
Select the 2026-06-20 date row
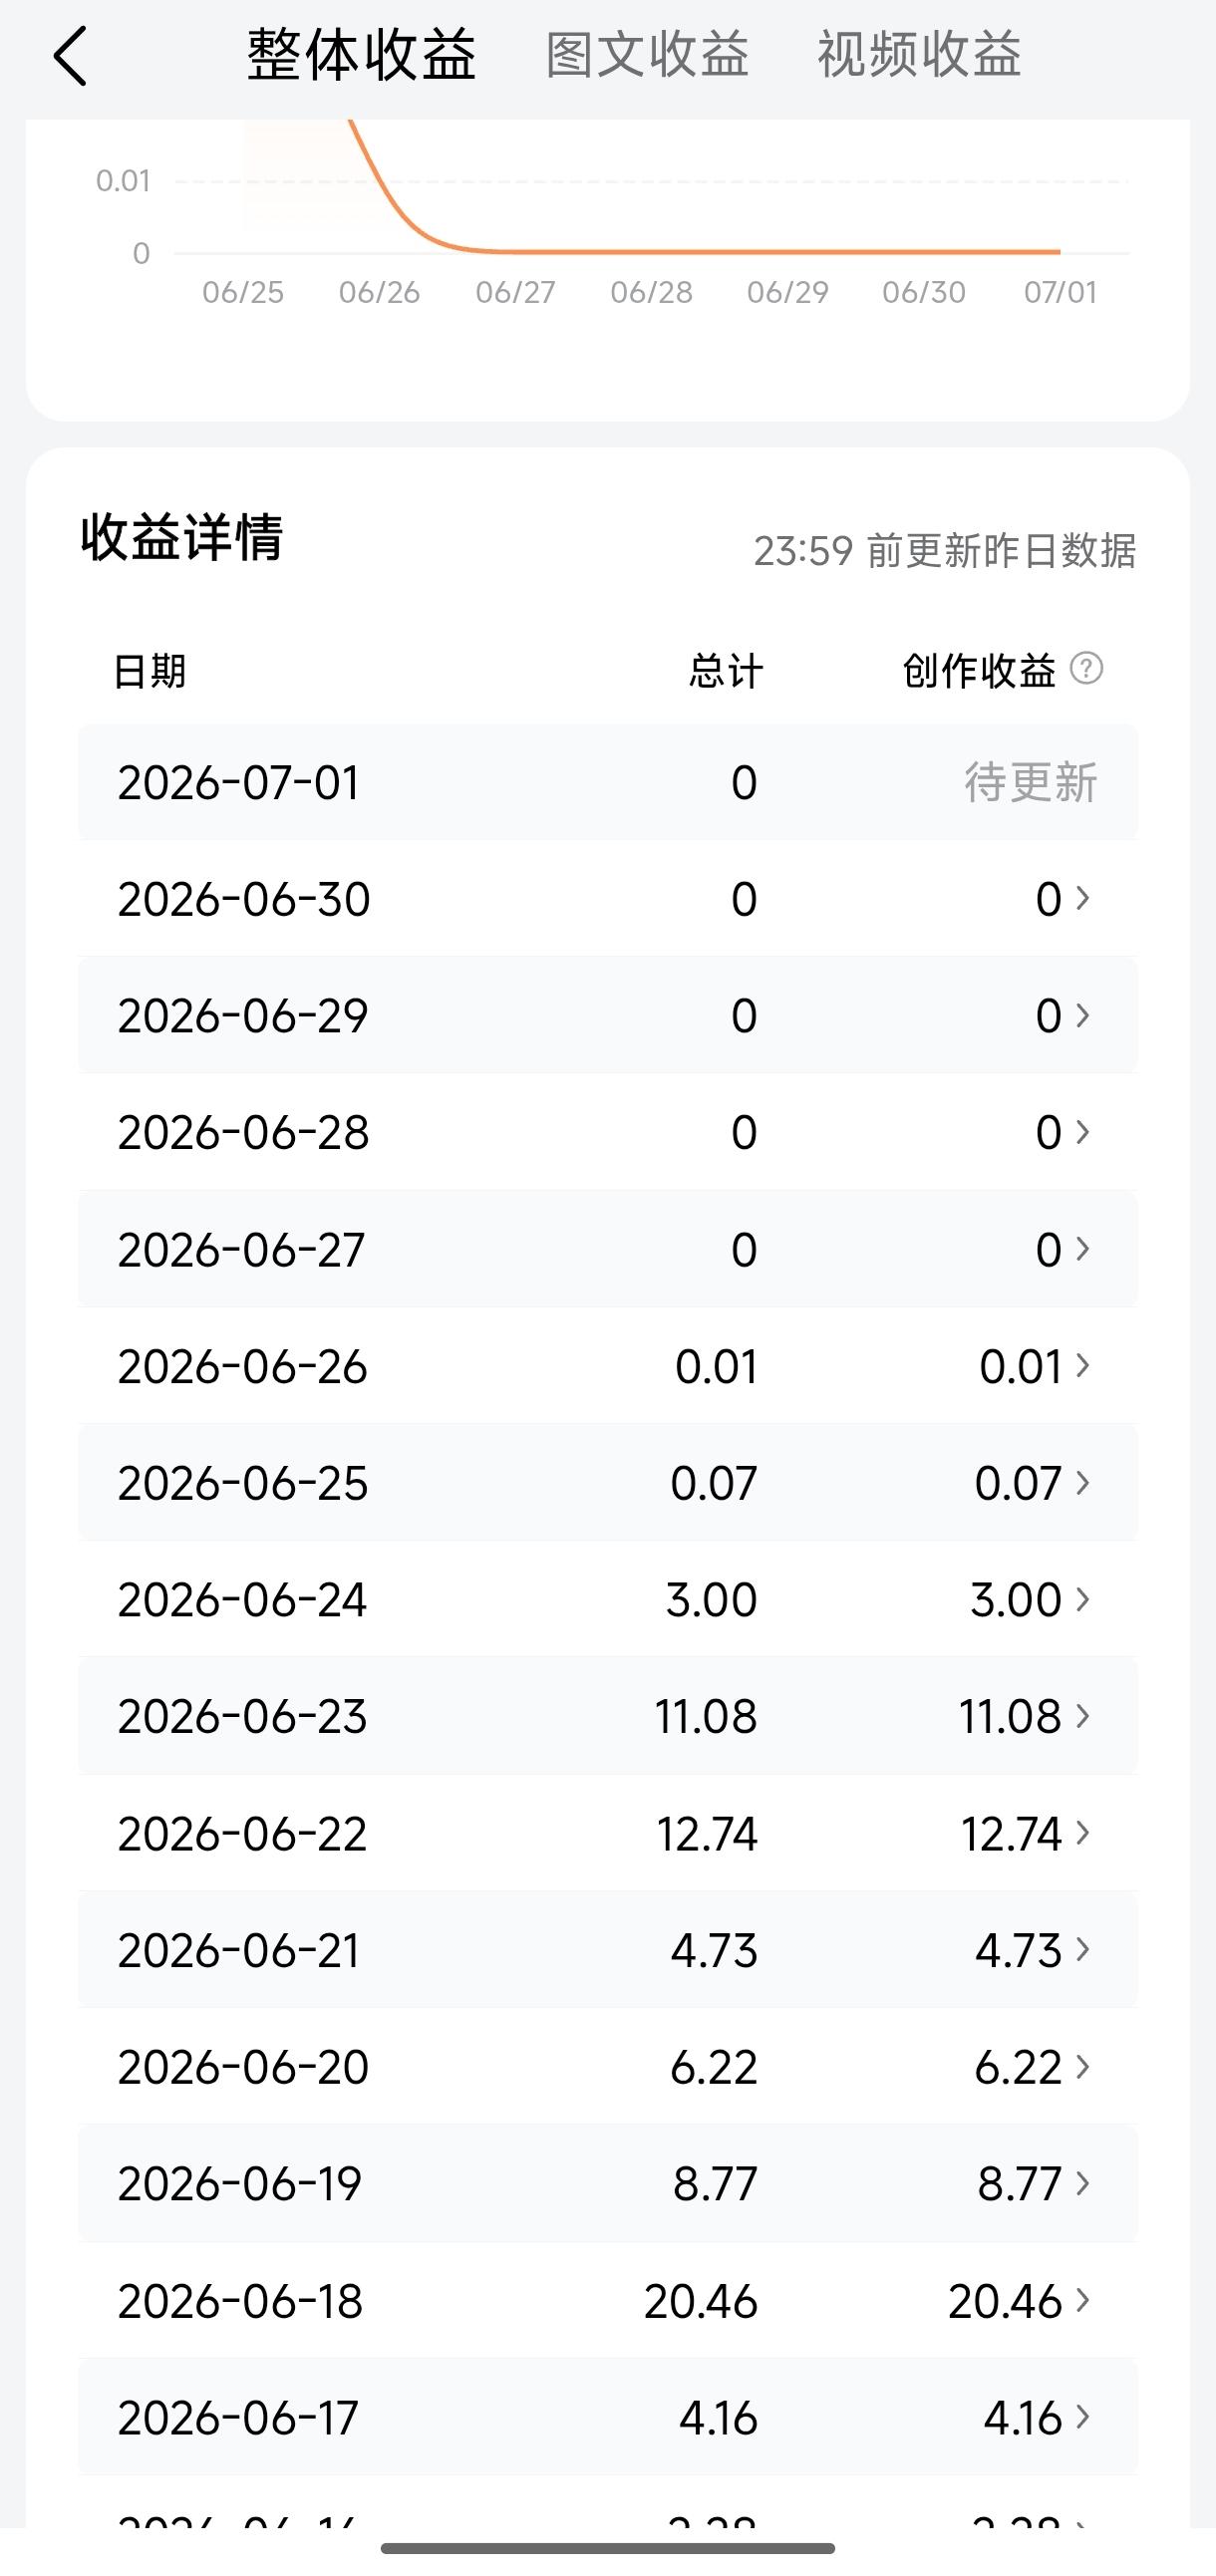(x=608, y=2066)
